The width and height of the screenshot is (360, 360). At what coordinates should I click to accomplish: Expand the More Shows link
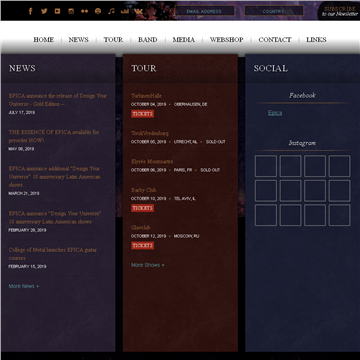coord(148,265)
